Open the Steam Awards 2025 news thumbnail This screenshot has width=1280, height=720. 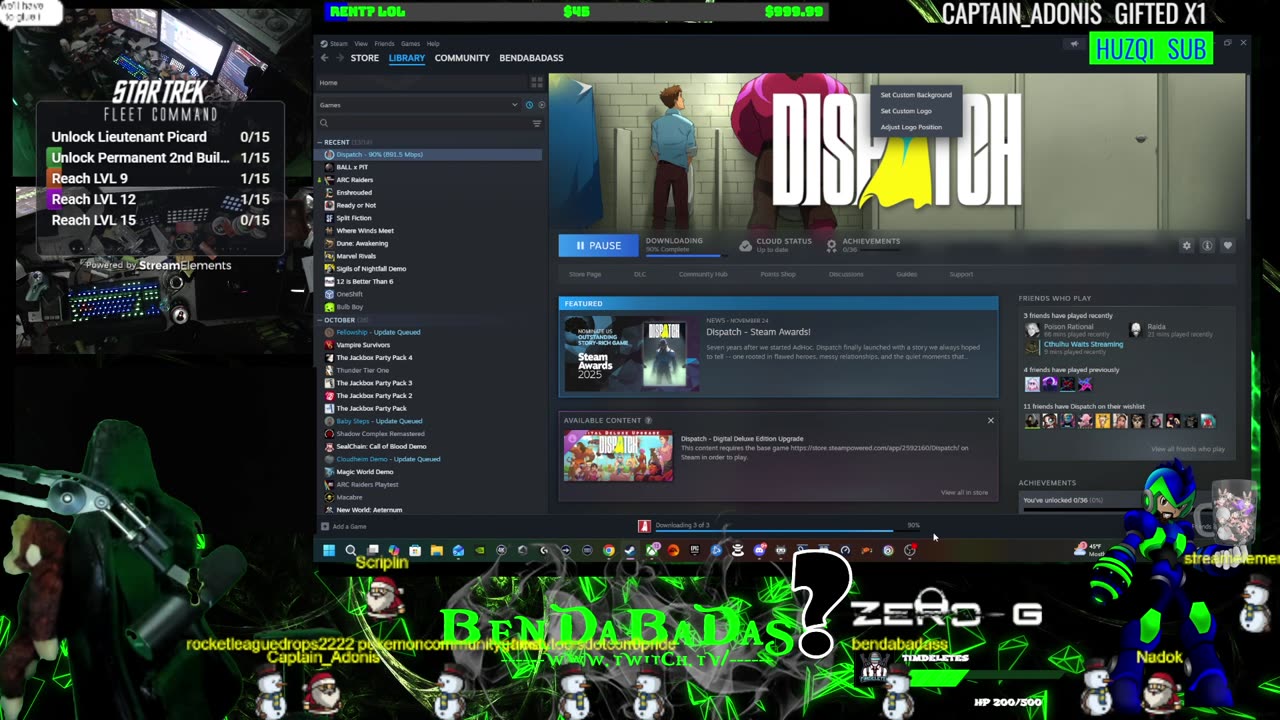[631, 353]
